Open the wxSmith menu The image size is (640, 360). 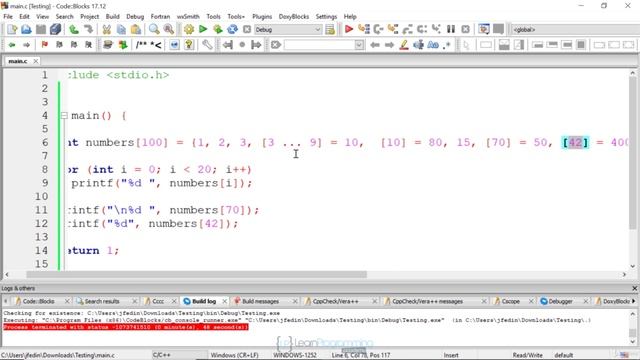click(x=188, y=17)
